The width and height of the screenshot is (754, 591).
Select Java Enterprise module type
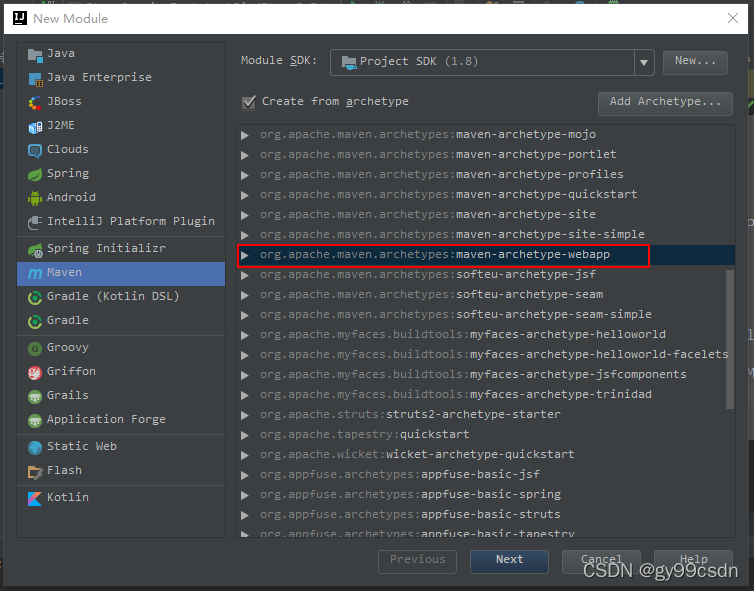point(121,77)
